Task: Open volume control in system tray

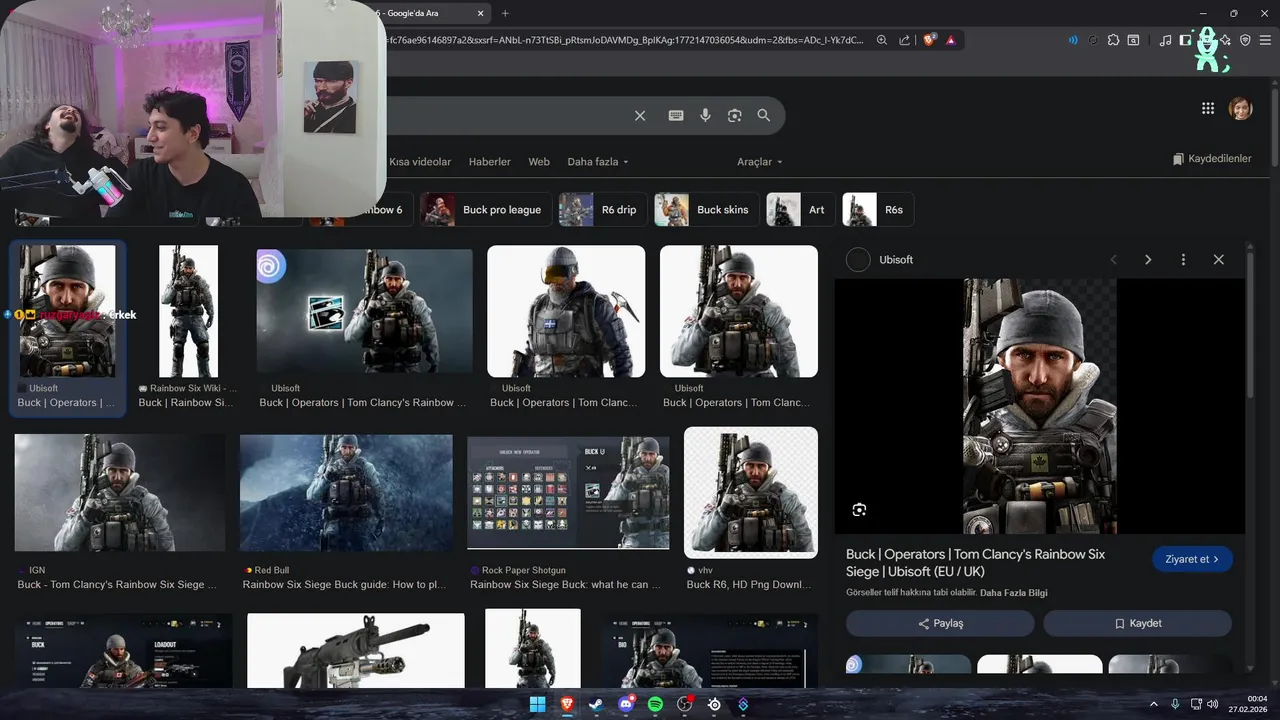Action: tap(1213, 704)
